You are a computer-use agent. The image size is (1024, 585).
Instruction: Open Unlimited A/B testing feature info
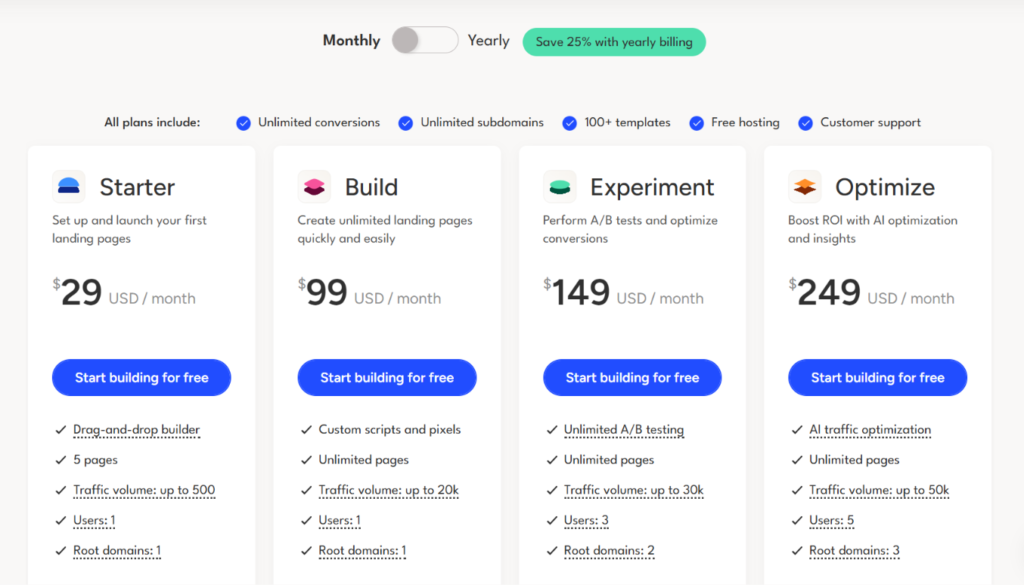coord(624,430)
